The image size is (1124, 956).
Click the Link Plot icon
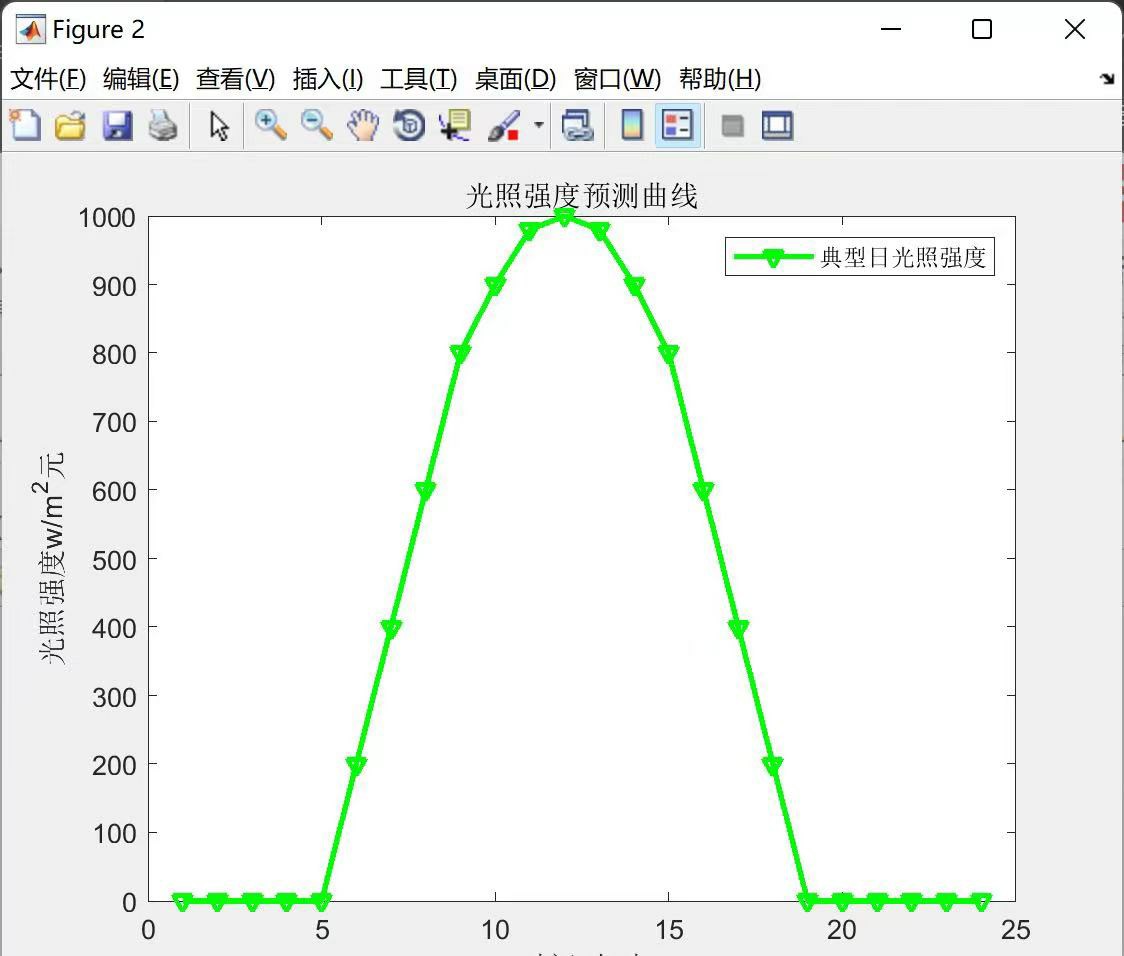577,125
